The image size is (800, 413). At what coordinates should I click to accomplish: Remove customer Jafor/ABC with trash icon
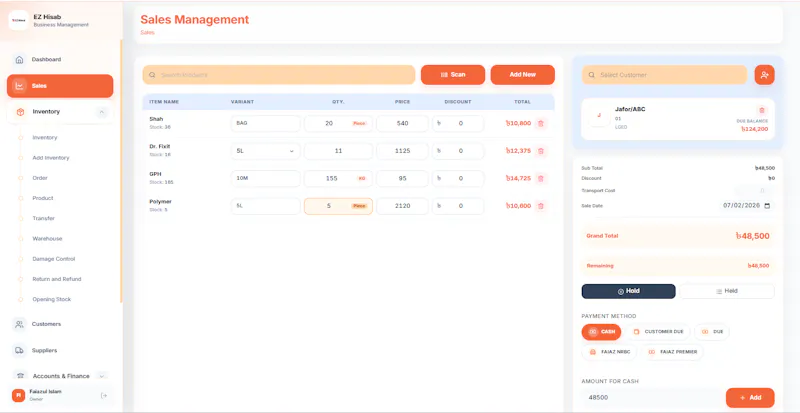point(762,110)
